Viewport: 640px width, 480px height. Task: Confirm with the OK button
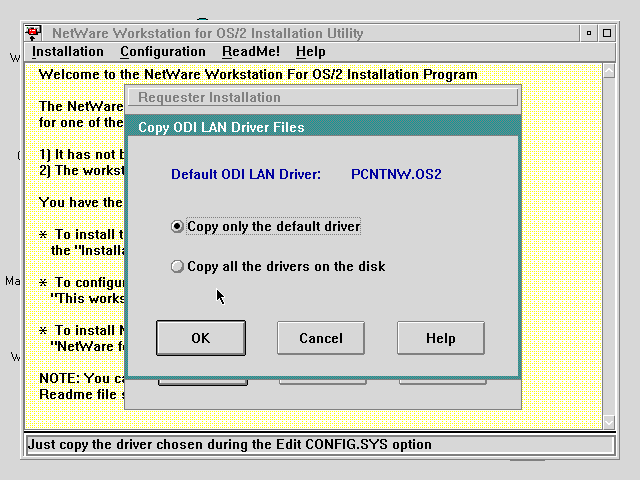click(x=201, y=338)
